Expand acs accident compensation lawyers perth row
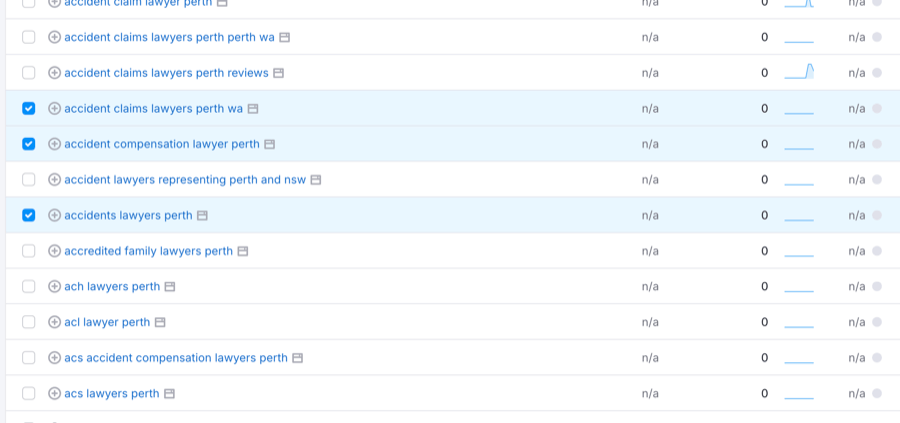Viewport: 900px width, 423px height. point(54,358)
